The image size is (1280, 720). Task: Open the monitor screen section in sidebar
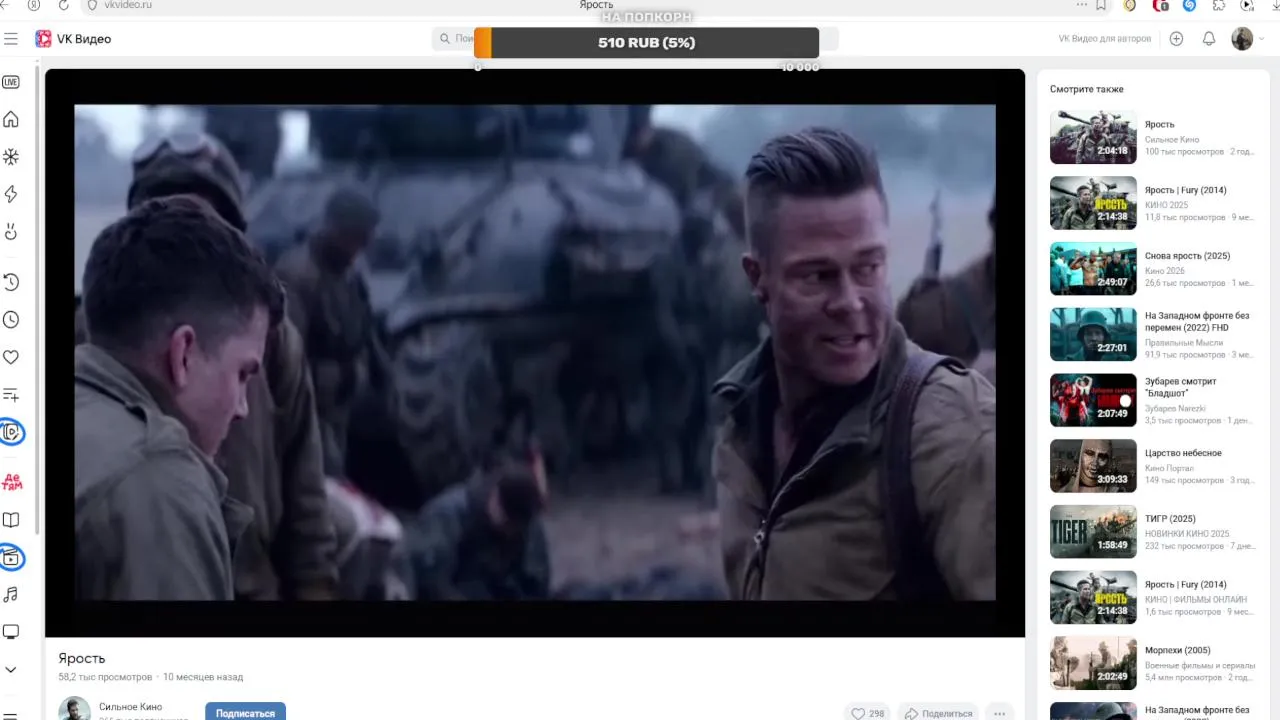11,632
